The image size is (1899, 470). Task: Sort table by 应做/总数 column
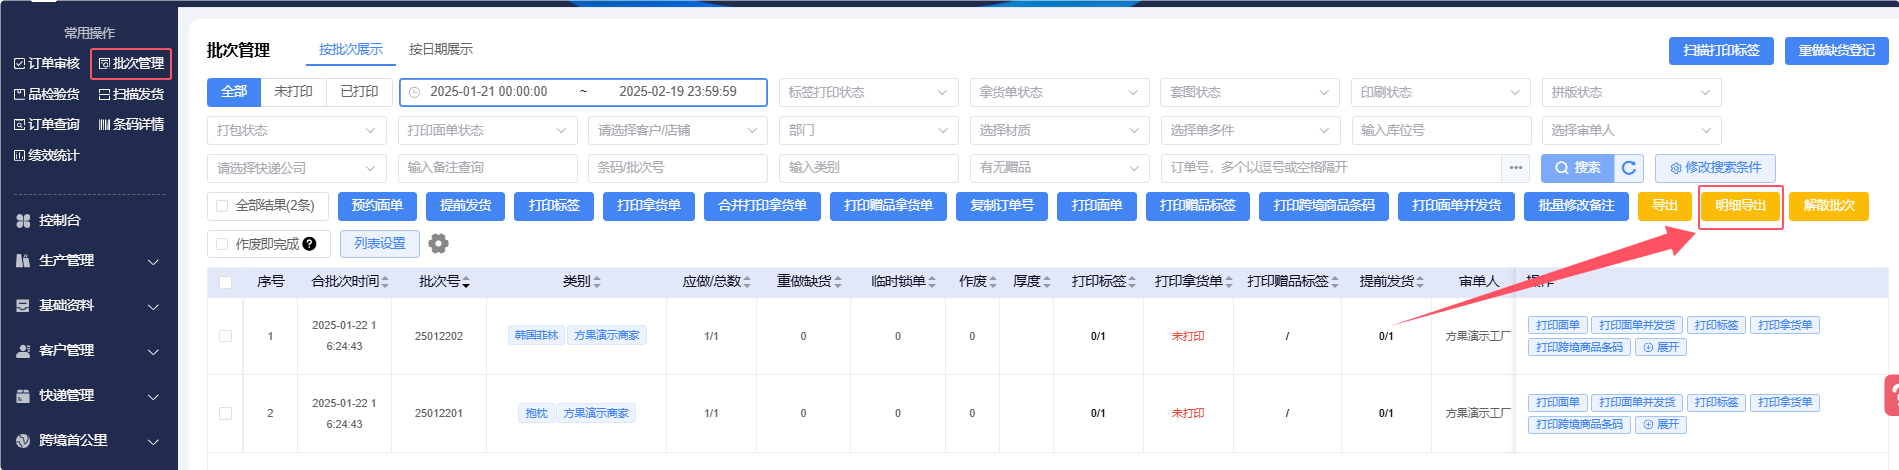click(747, 282)
